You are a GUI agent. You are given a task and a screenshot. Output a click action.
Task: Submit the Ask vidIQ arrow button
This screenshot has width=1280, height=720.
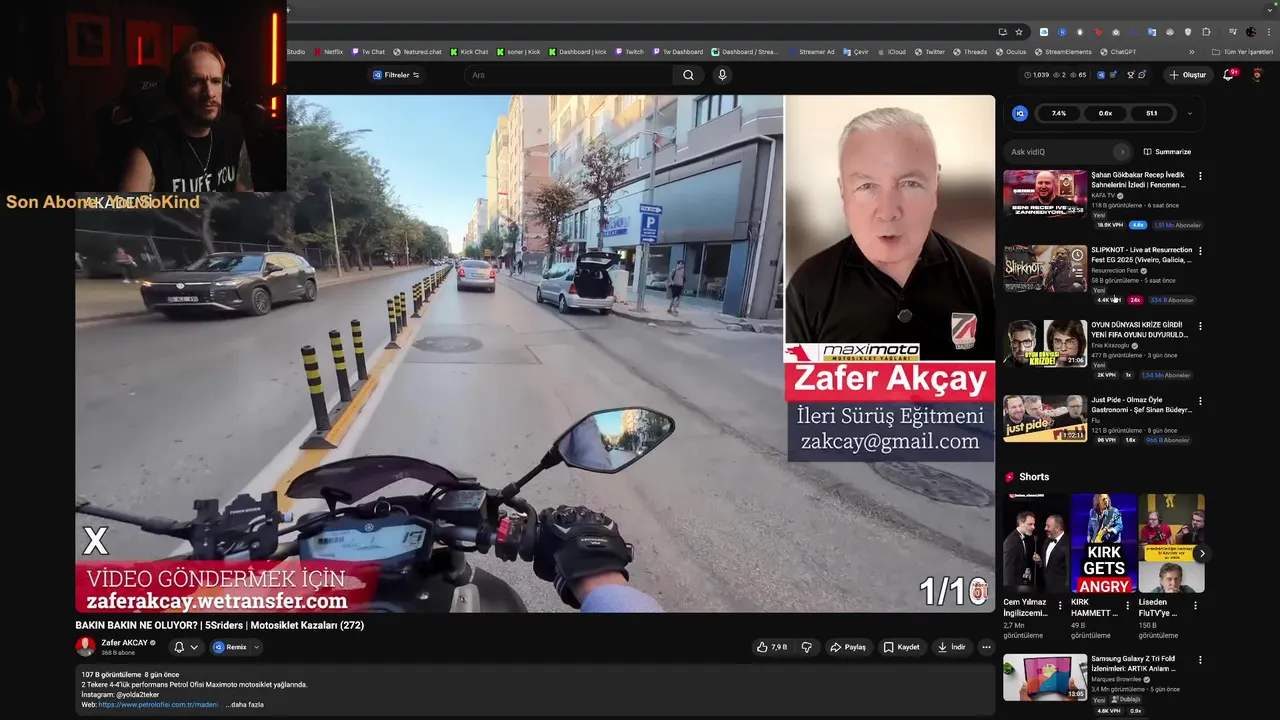[x=1122, y=152]
